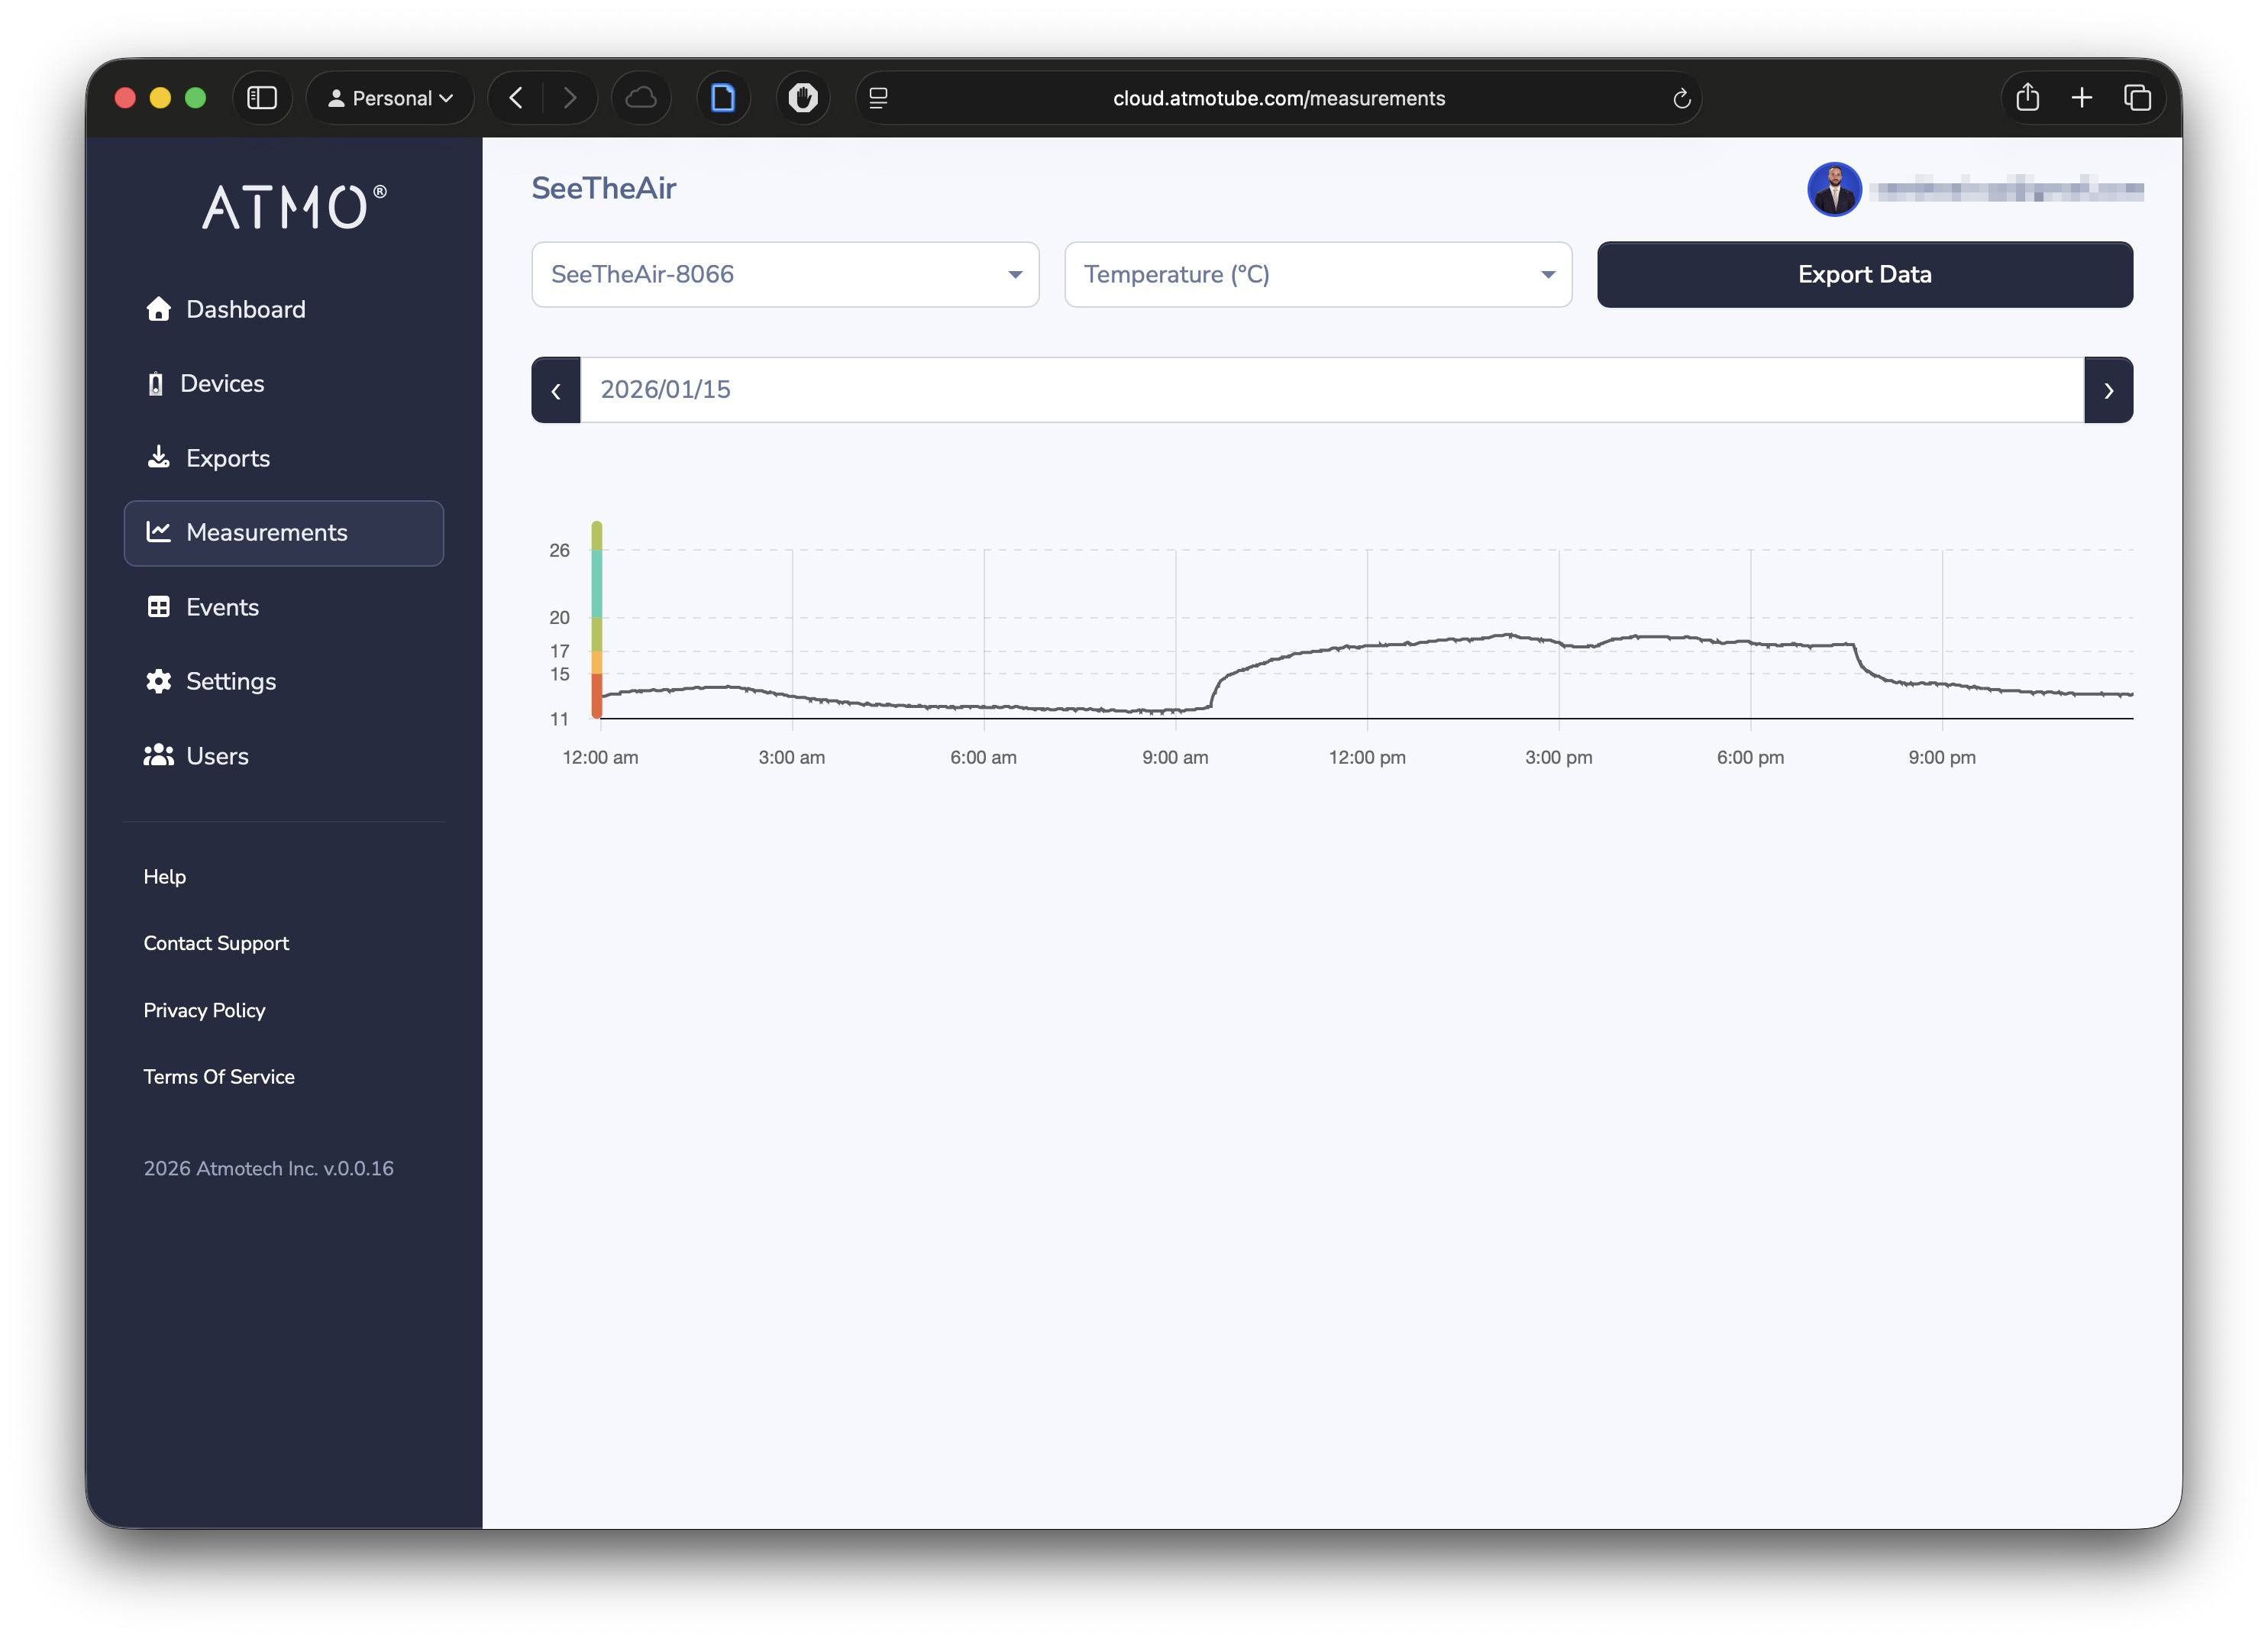The height and width of the screenshot is (1642, 2268).
Task: Click the Settings gear icon
Action: [x=158, y=681]
